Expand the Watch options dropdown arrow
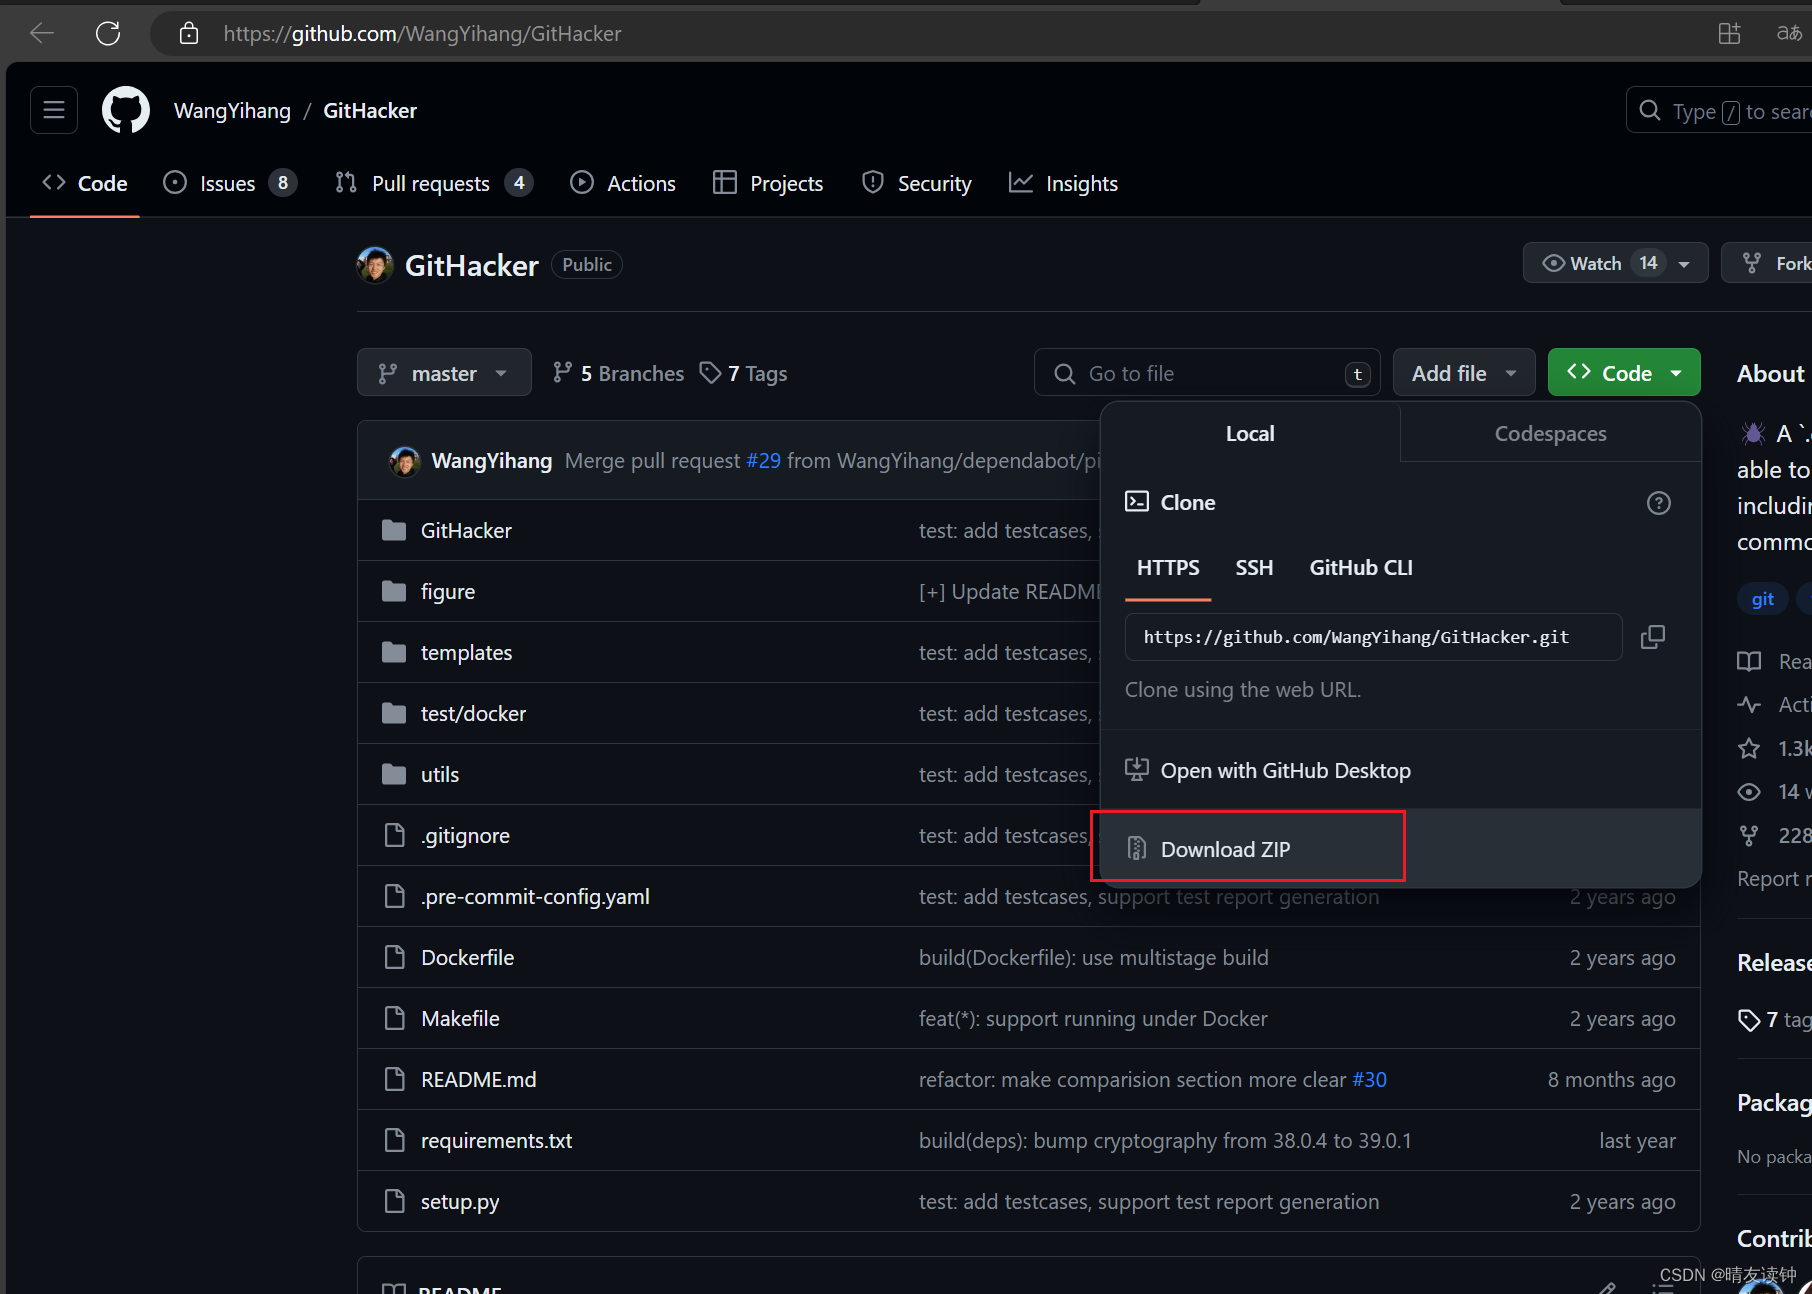This screenshot has width=1812, height=1294. (x=1685, y=264)
